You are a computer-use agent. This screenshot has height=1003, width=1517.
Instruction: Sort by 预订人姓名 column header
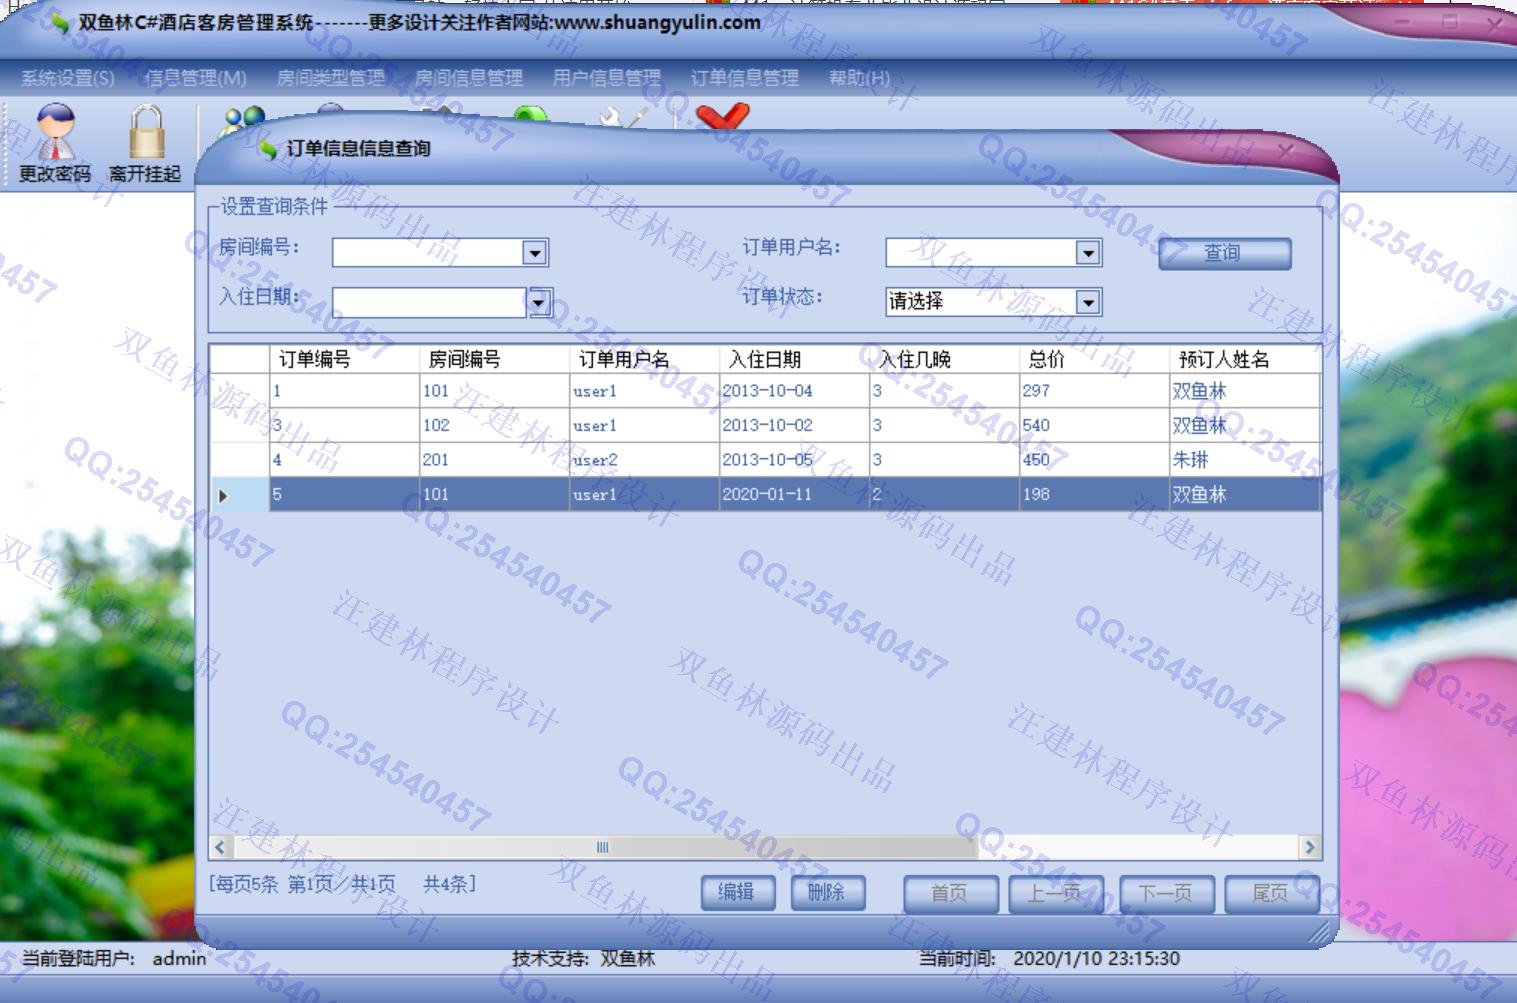click(x=1245, y=359)
